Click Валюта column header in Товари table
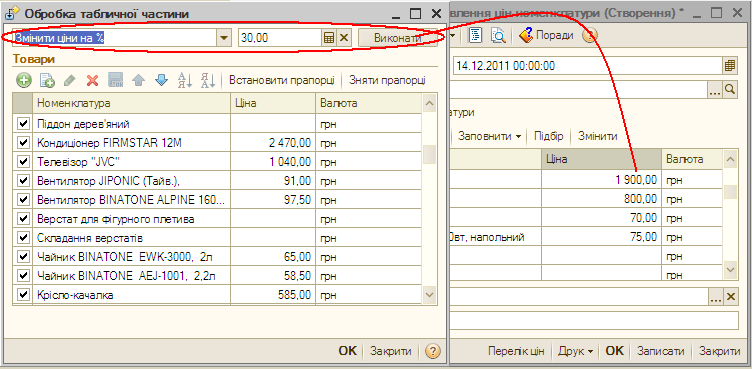This screenshot has height=369, width=752. click(369, 104)
